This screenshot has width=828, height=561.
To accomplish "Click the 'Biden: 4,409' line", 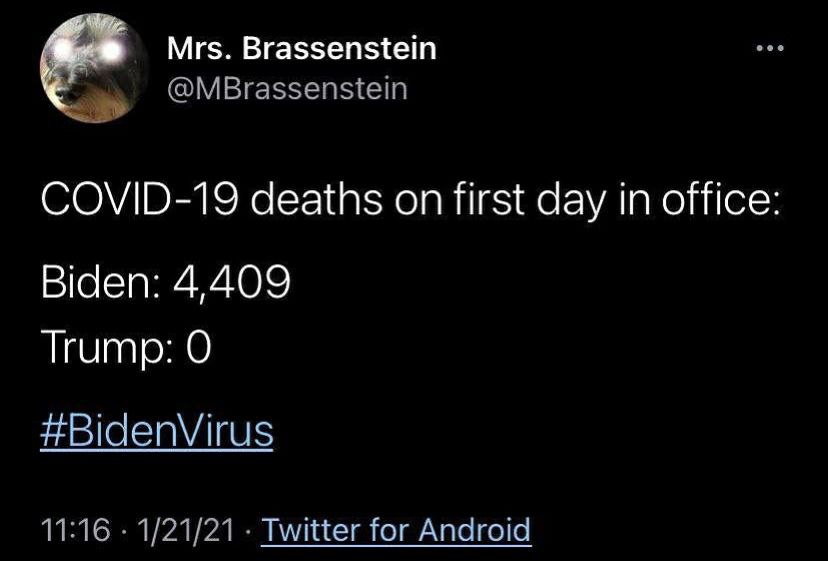I will pyautogui.click(x=166, y=282).
